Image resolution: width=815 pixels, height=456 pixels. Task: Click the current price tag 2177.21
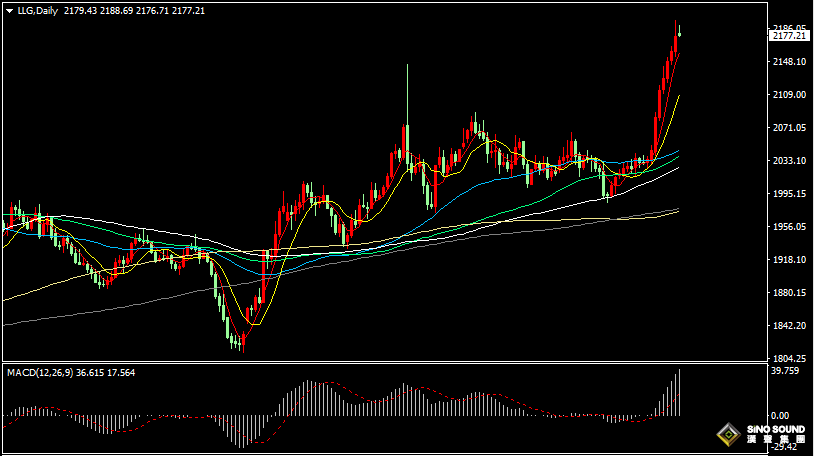click(790, 35)
